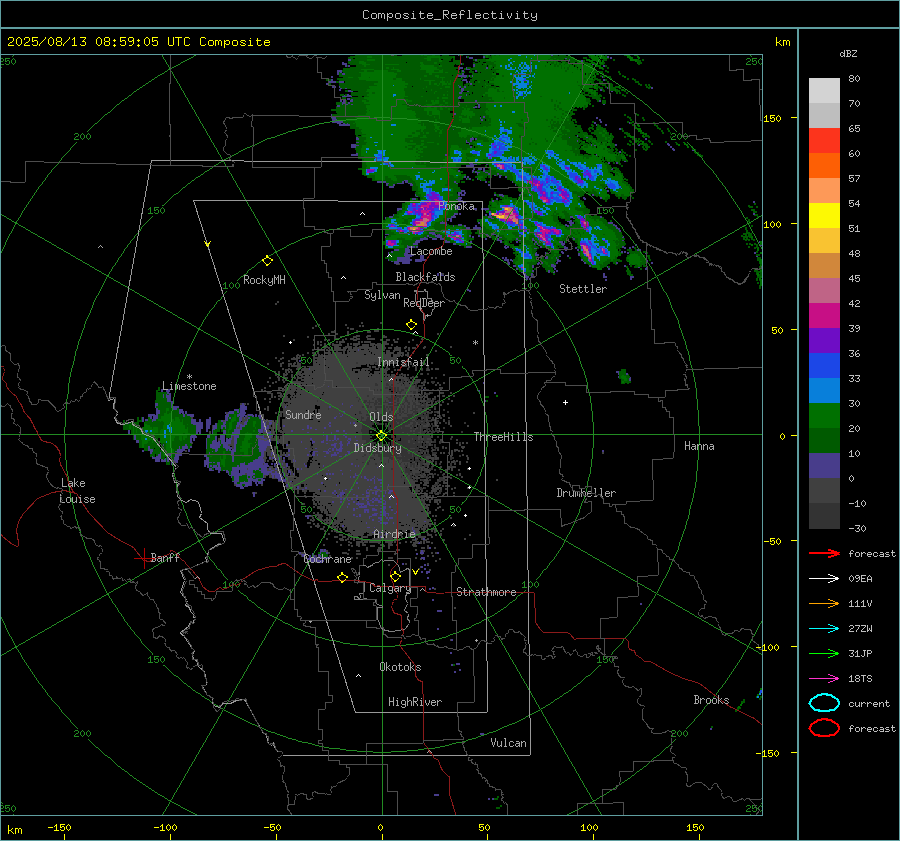Click the Innisfail town label

(403, 362)
